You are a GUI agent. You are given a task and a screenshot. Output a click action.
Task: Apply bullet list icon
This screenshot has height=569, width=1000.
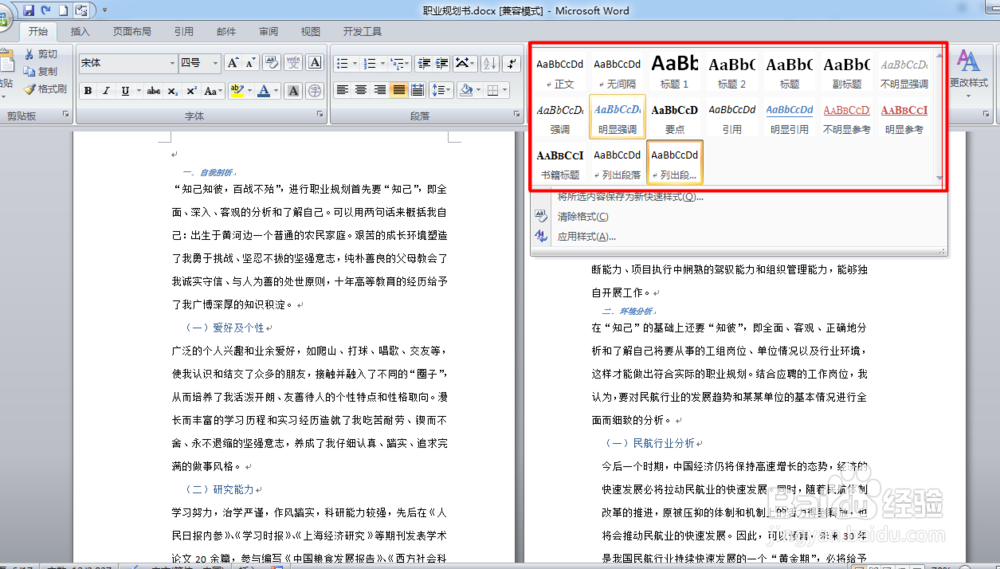342,63
